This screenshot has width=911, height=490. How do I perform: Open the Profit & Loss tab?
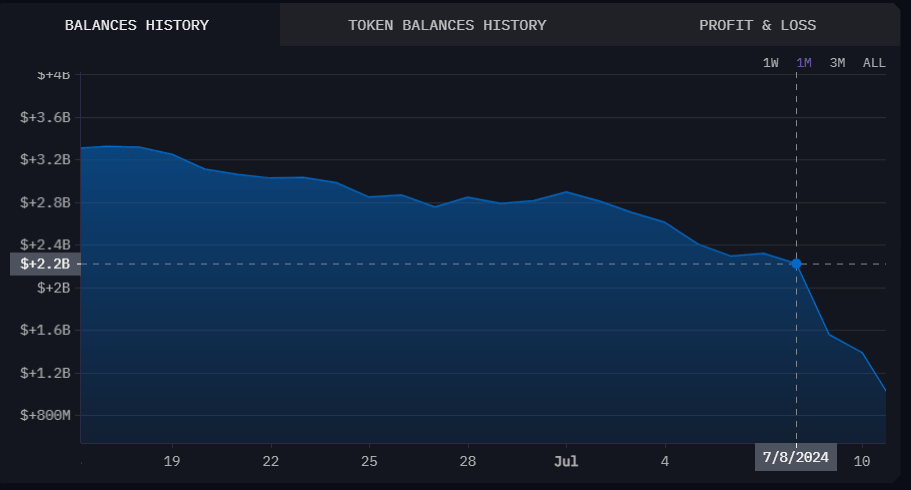pos(757,25)
